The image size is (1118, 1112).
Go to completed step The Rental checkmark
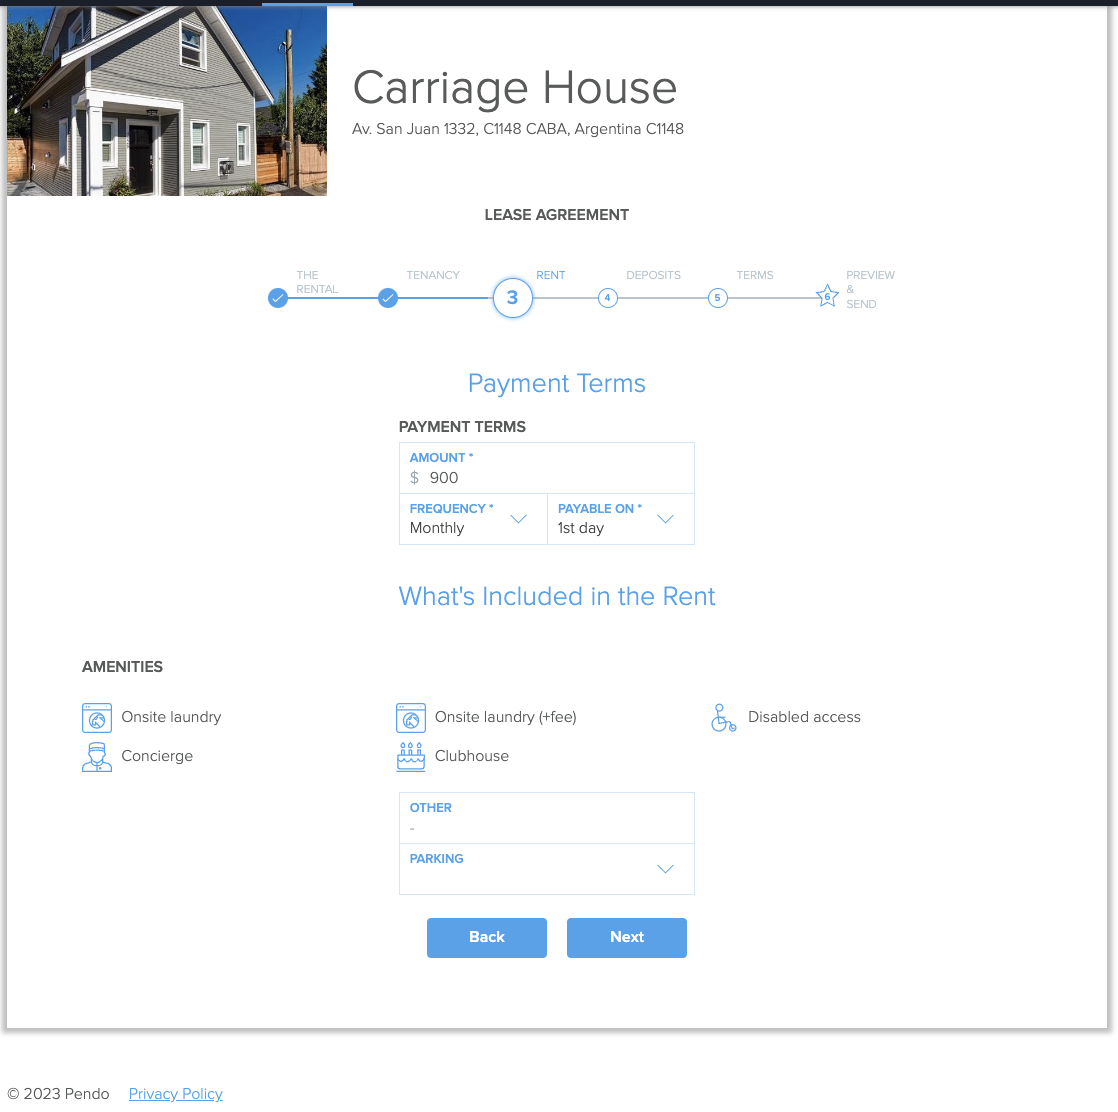click(x=278, y=298)
